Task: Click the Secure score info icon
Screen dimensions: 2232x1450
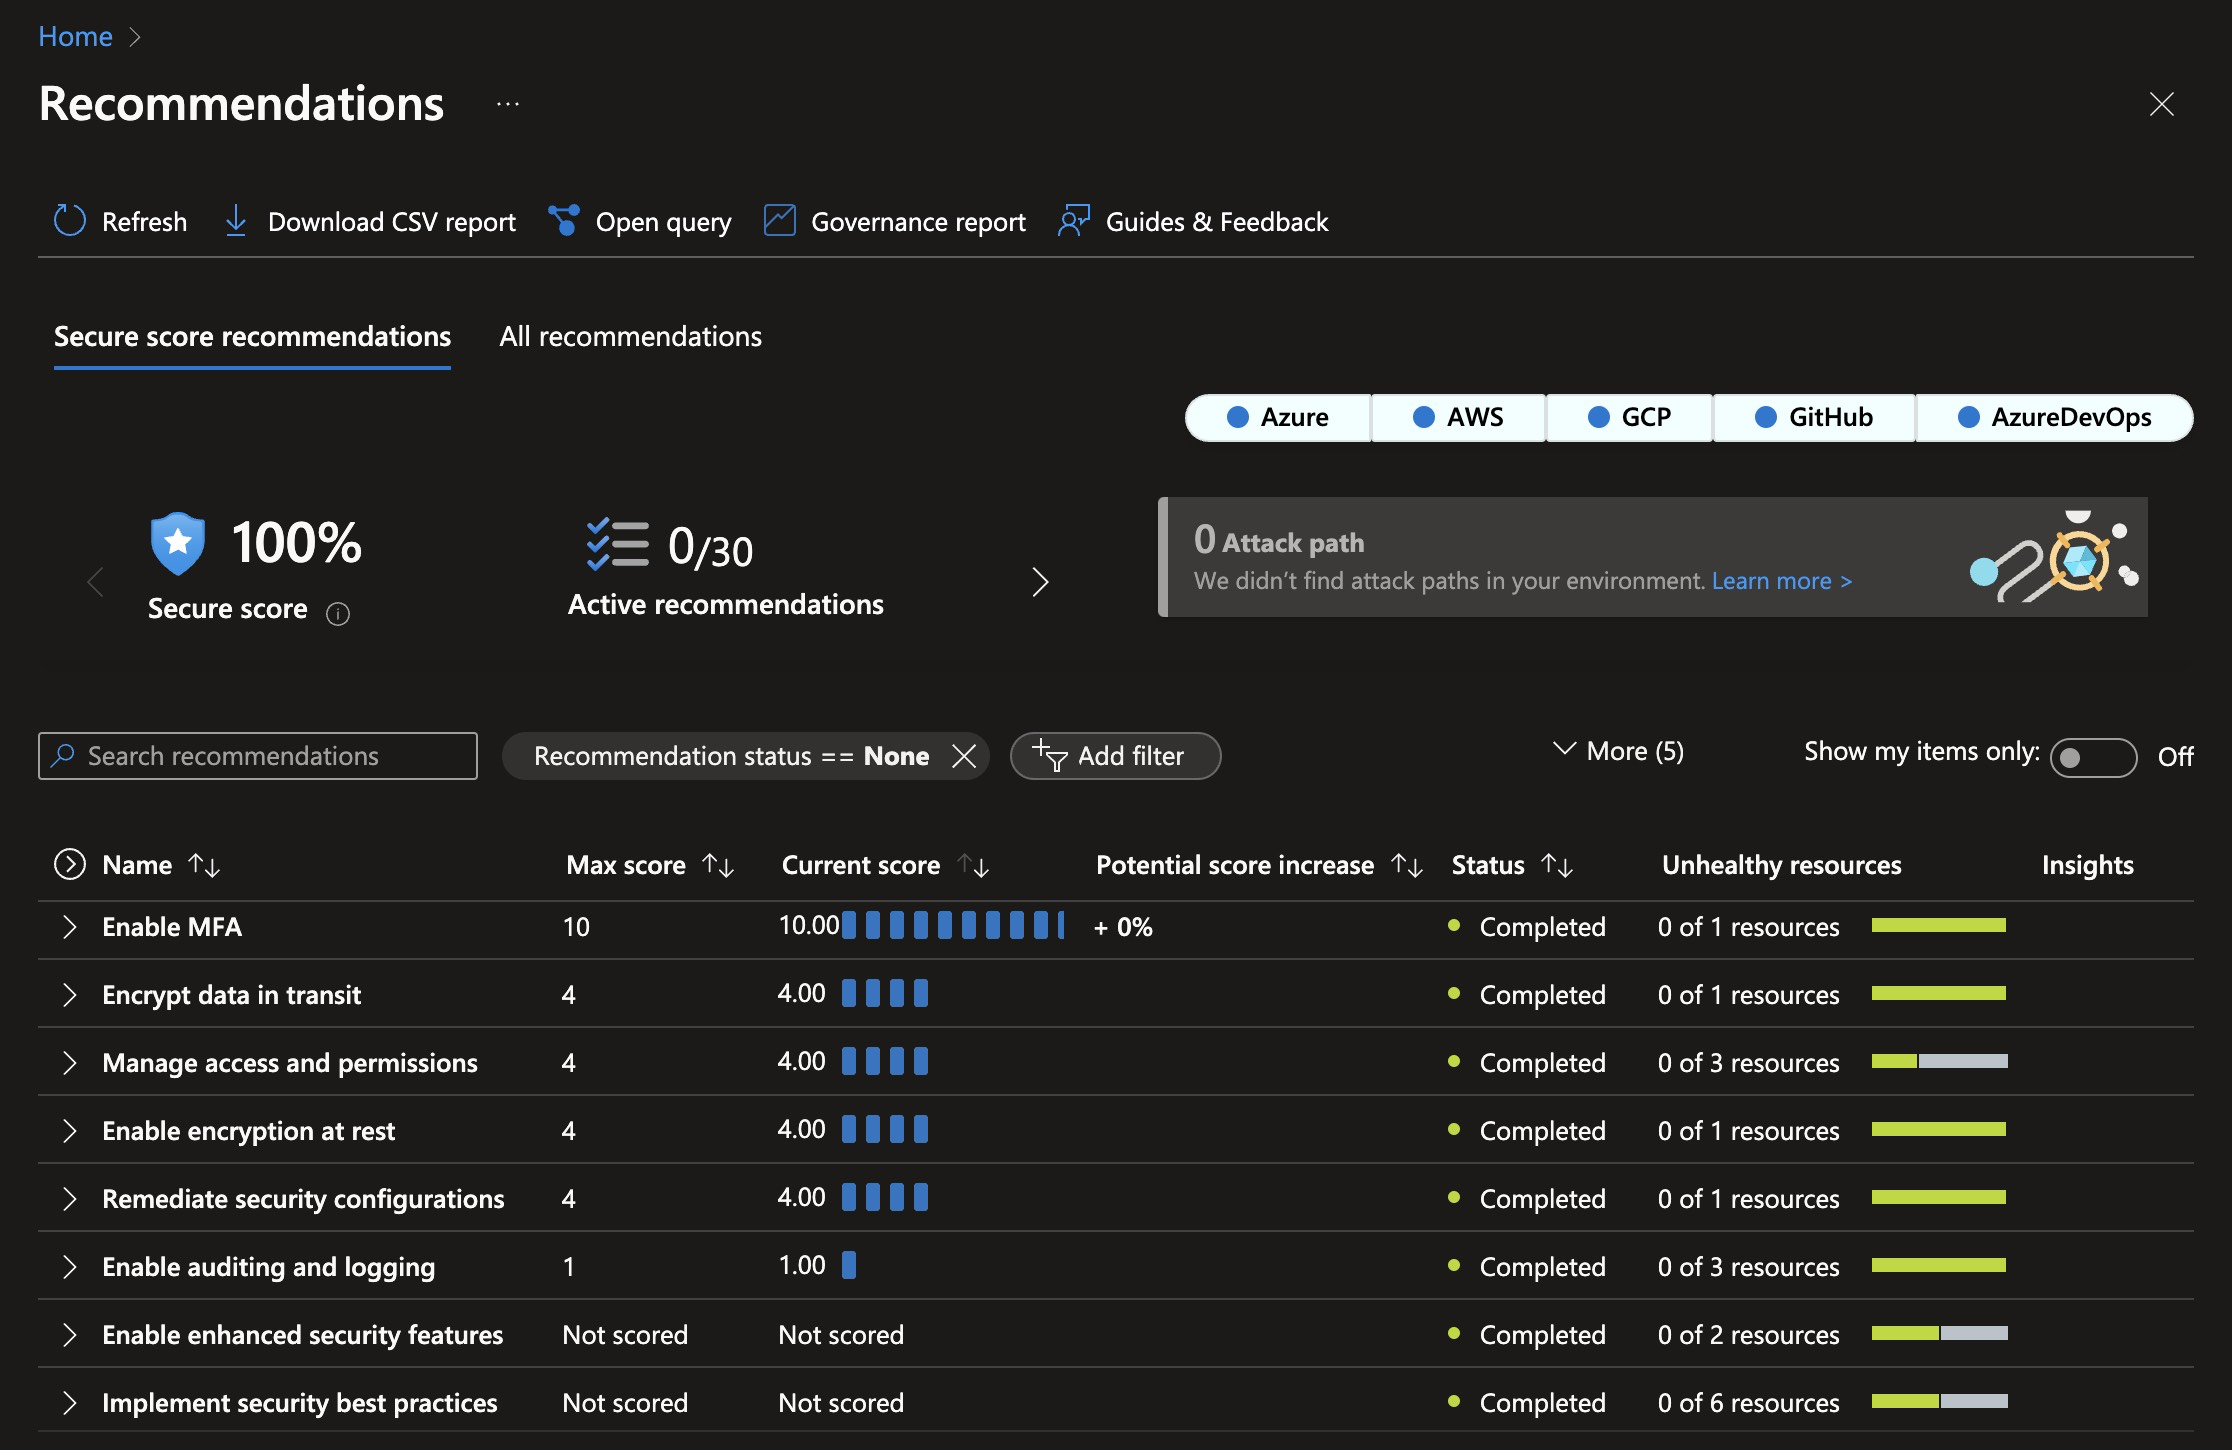Action: 338,614
